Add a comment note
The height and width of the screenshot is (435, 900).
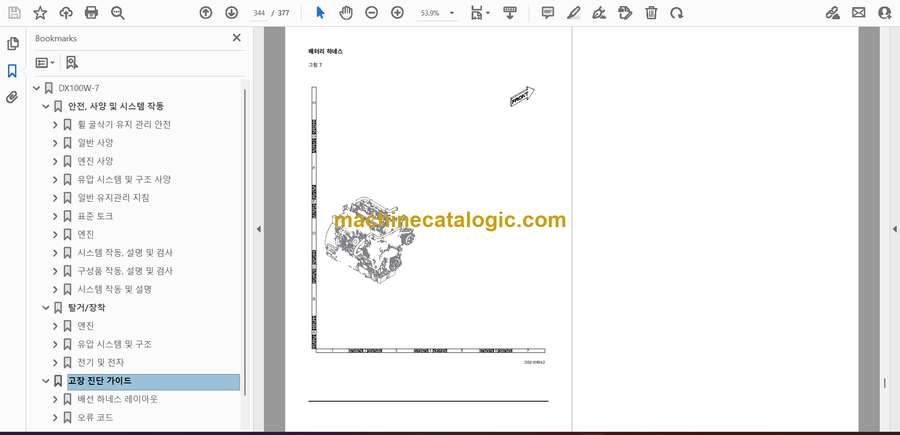pyautogui.click(x=548, y=13)
